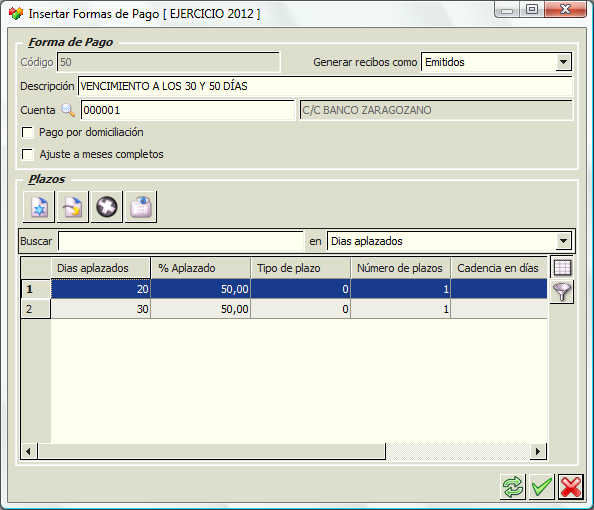Click the cell with value 20
The height and width of the screenshot is (510, 594).
[101, 289]
